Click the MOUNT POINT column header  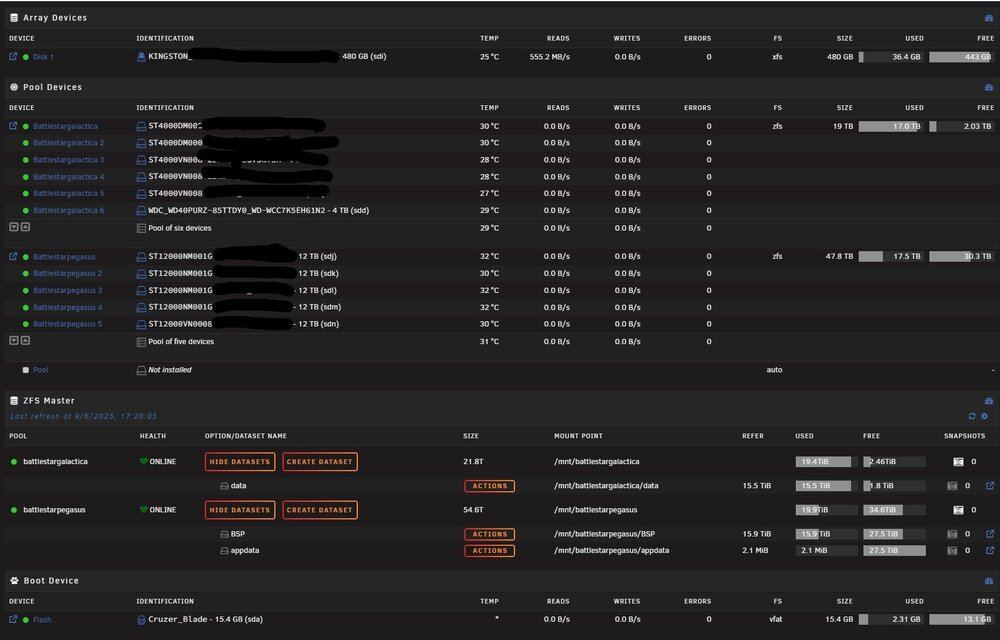click(578, 436)
